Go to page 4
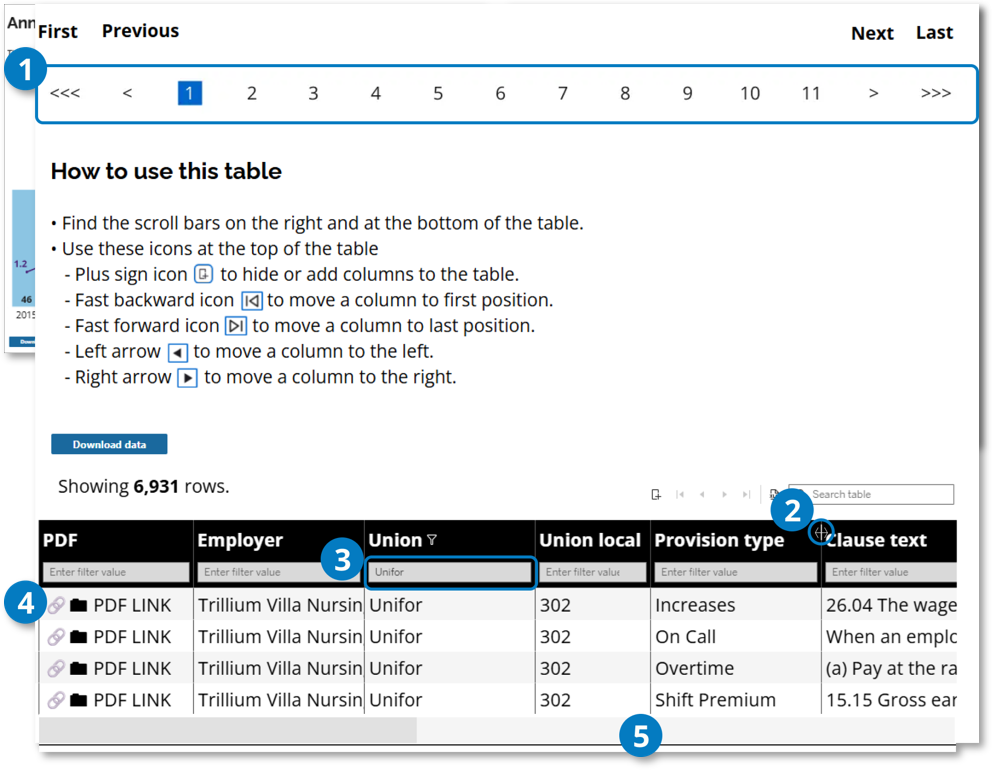This screenshot has height=770, width=992. [376, 94]
